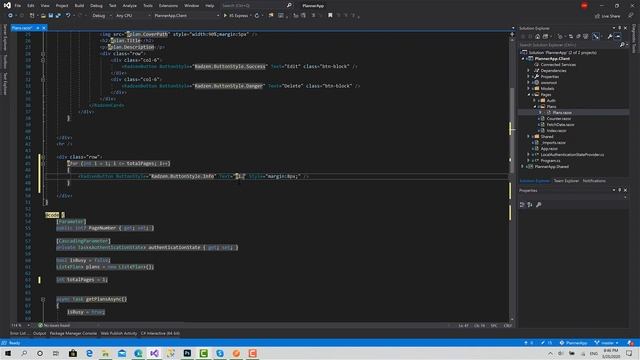The width and height of the screenshot is (640, 360).
Task: Close the Plans.razor editor tab
Action: tap(44, 28)
